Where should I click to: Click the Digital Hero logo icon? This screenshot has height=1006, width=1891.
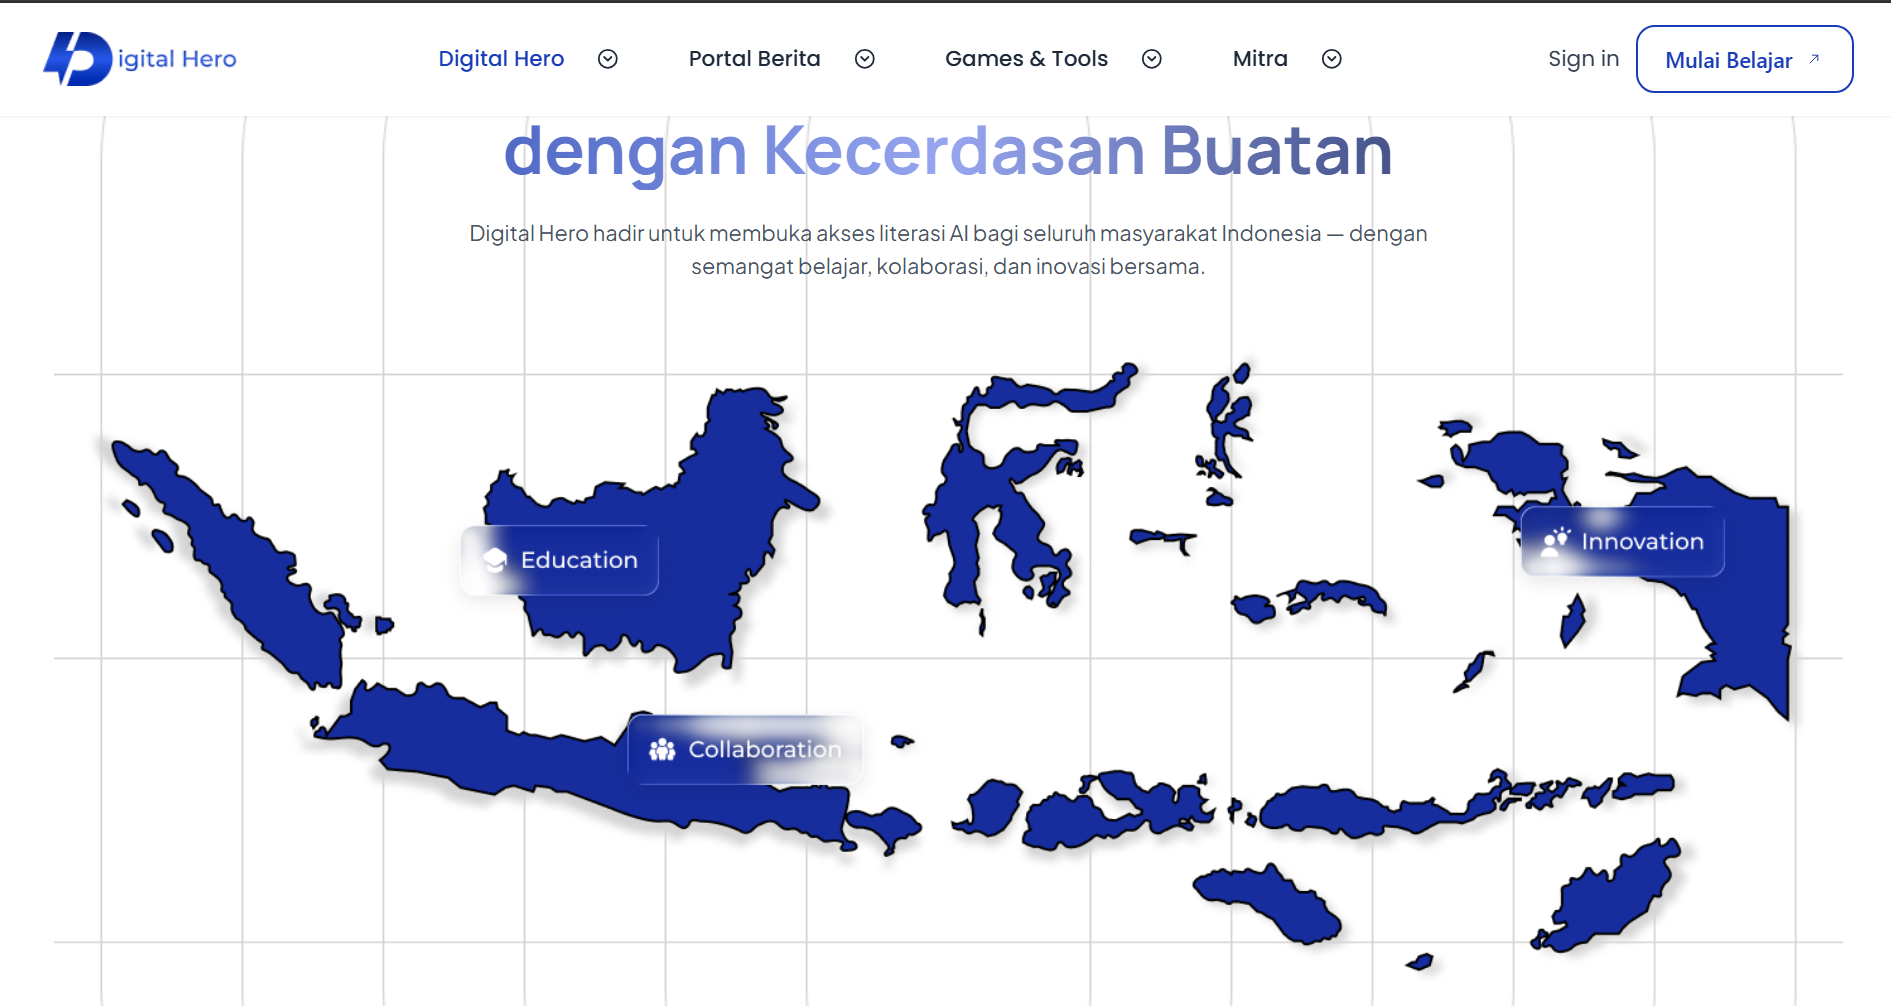coord(78,59)
